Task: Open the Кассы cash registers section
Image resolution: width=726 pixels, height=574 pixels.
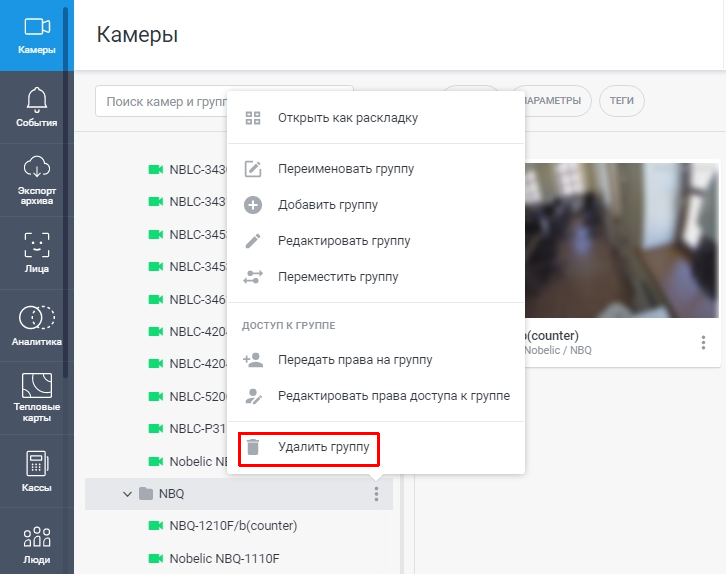Action: tap(37, 471)
